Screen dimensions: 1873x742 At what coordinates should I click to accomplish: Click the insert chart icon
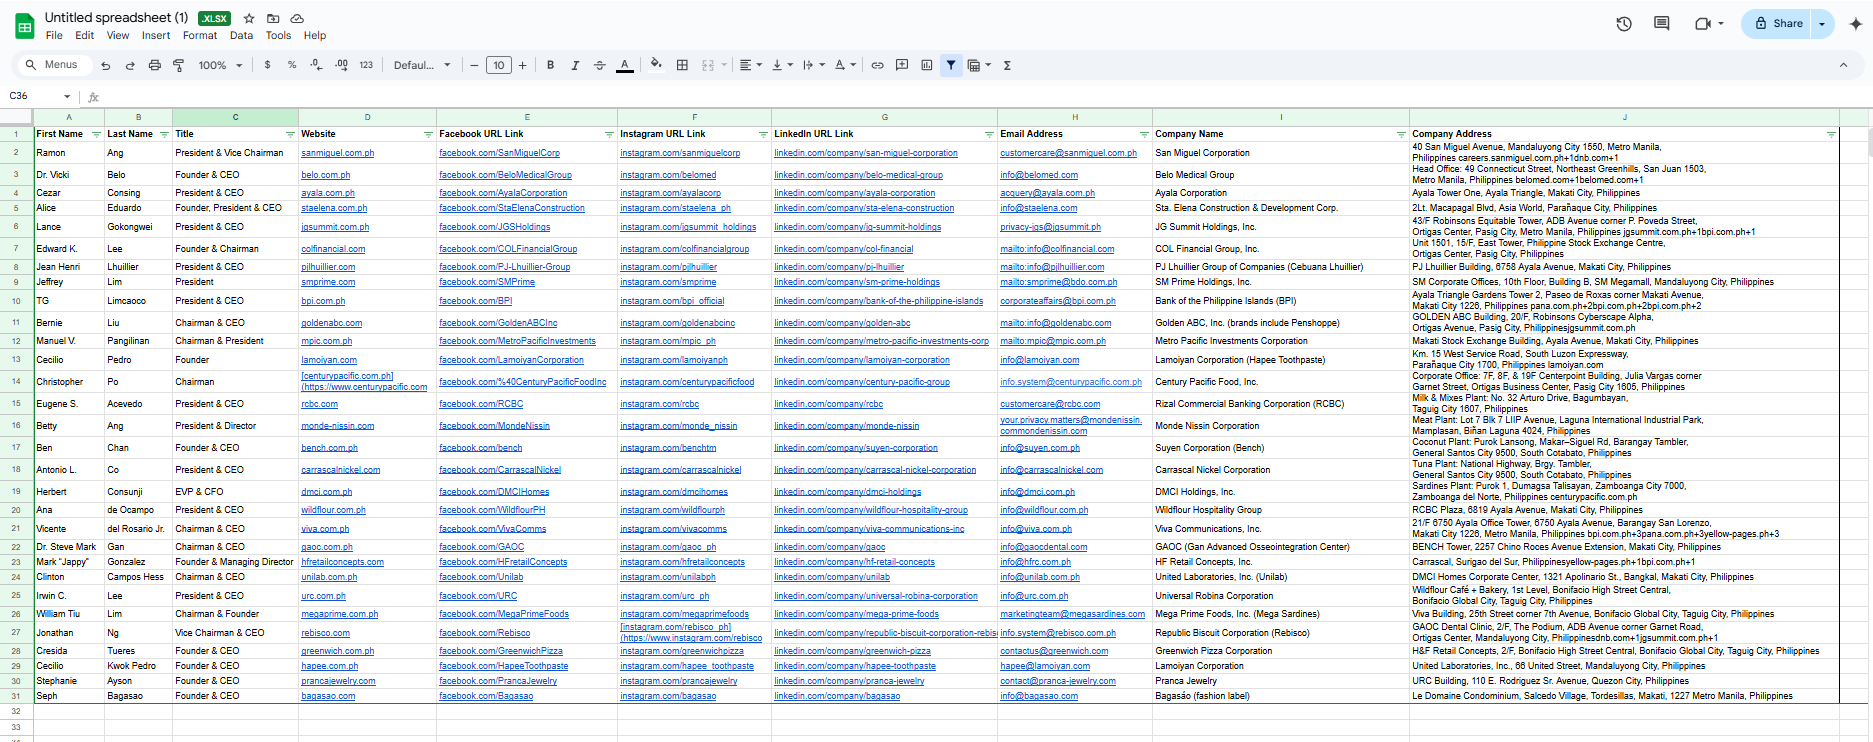coord(927,65)
